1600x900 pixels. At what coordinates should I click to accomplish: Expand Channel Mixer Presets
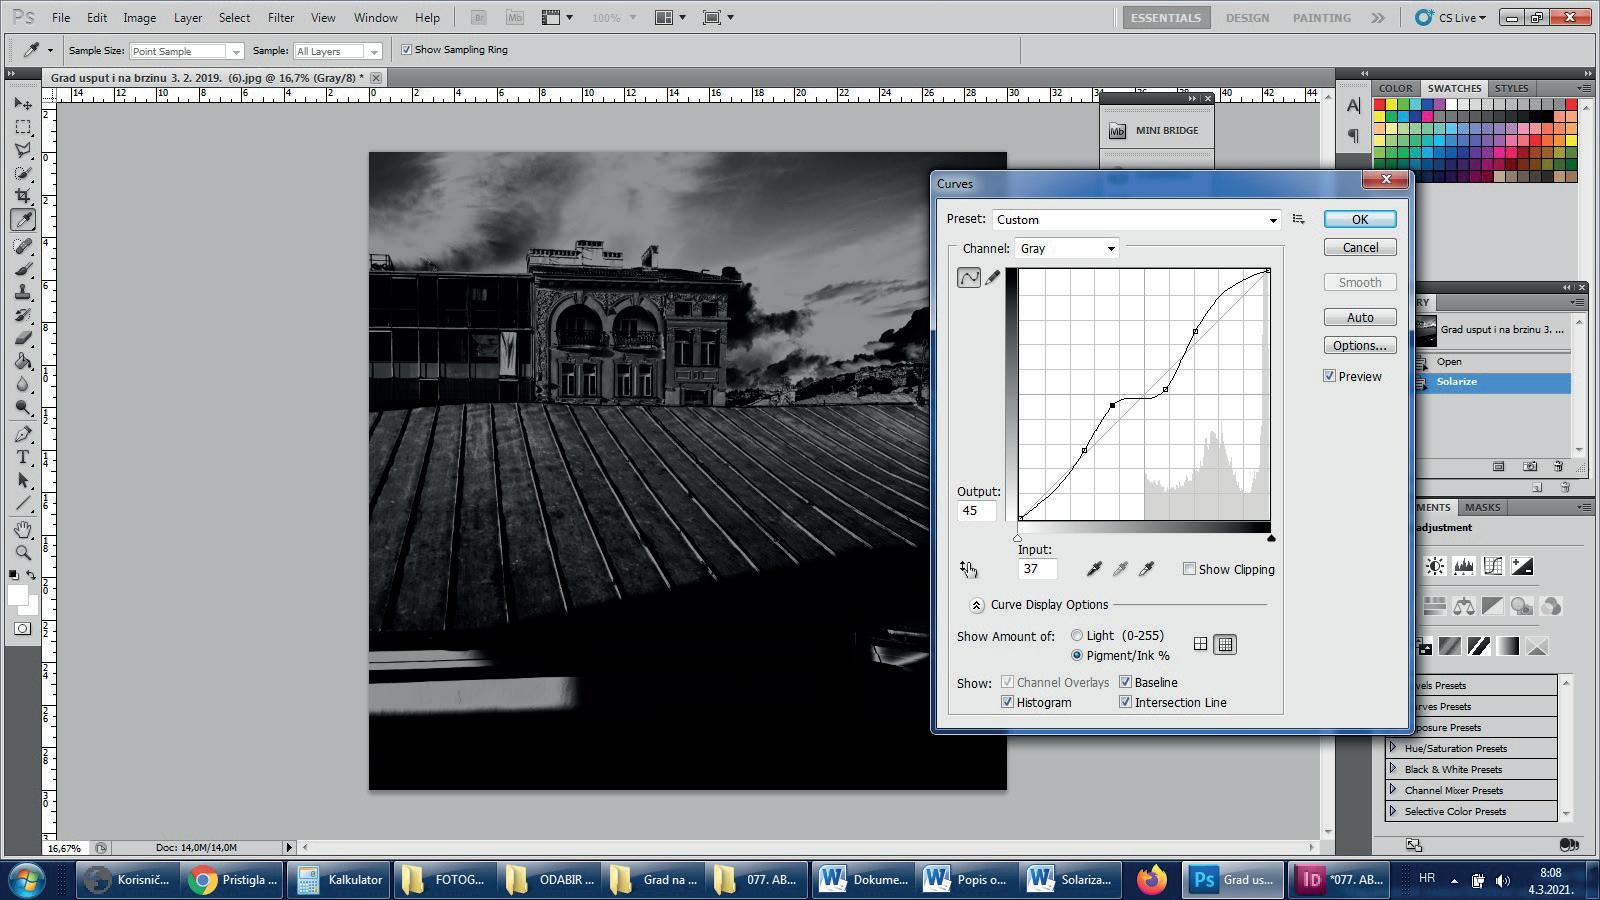[x=1392, y=789]
